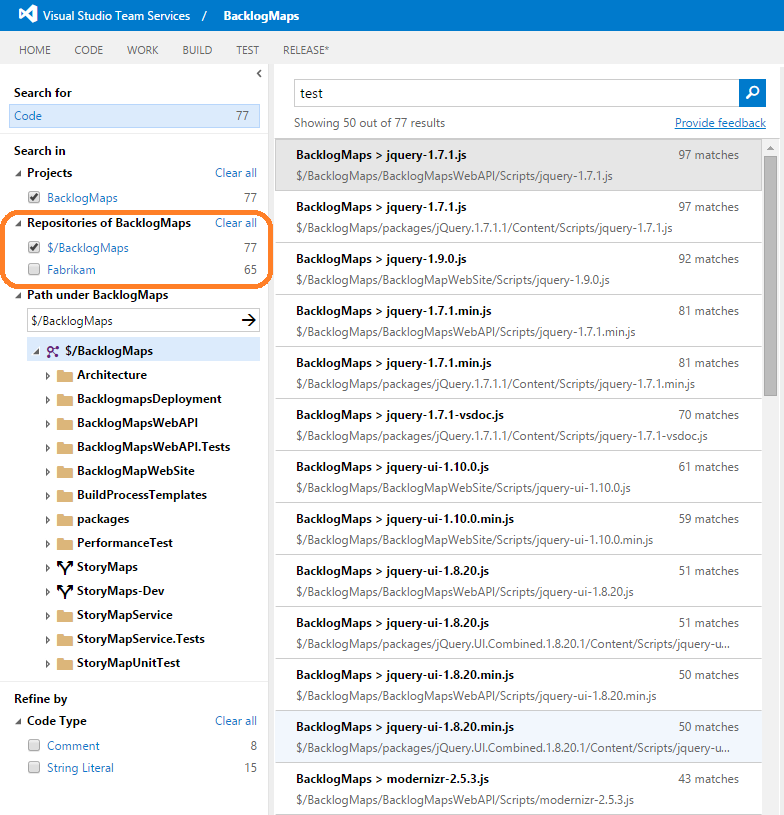Image resolution: width=784 pixels, height=815 pixels.
Task: Select the PerformanceTest tree row
Action: (143, 543)
